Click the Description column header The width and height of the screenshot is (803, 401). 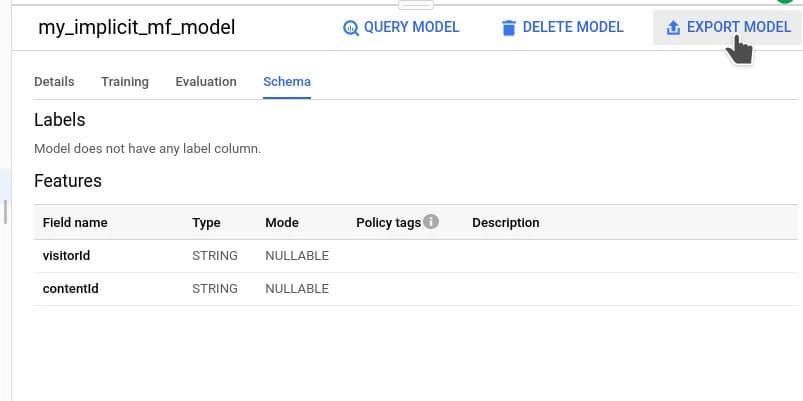(505, 223)
